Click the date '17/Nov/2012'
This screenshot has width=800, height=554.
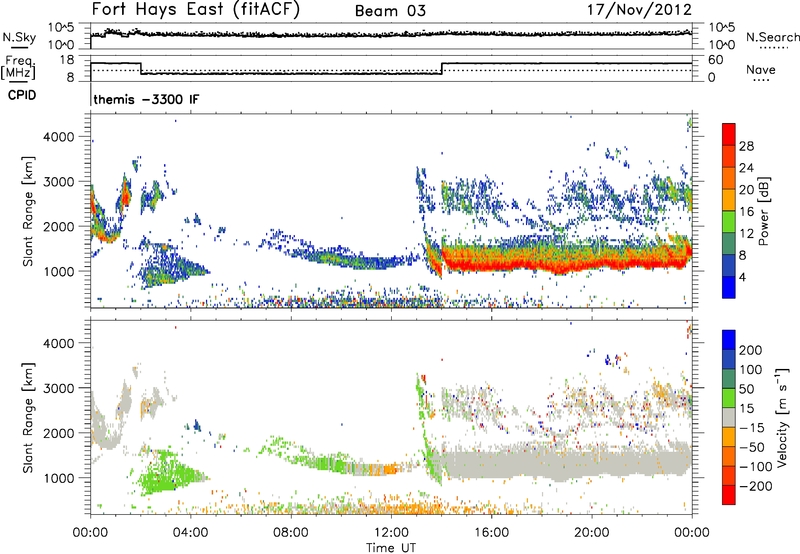pos(639,10)
